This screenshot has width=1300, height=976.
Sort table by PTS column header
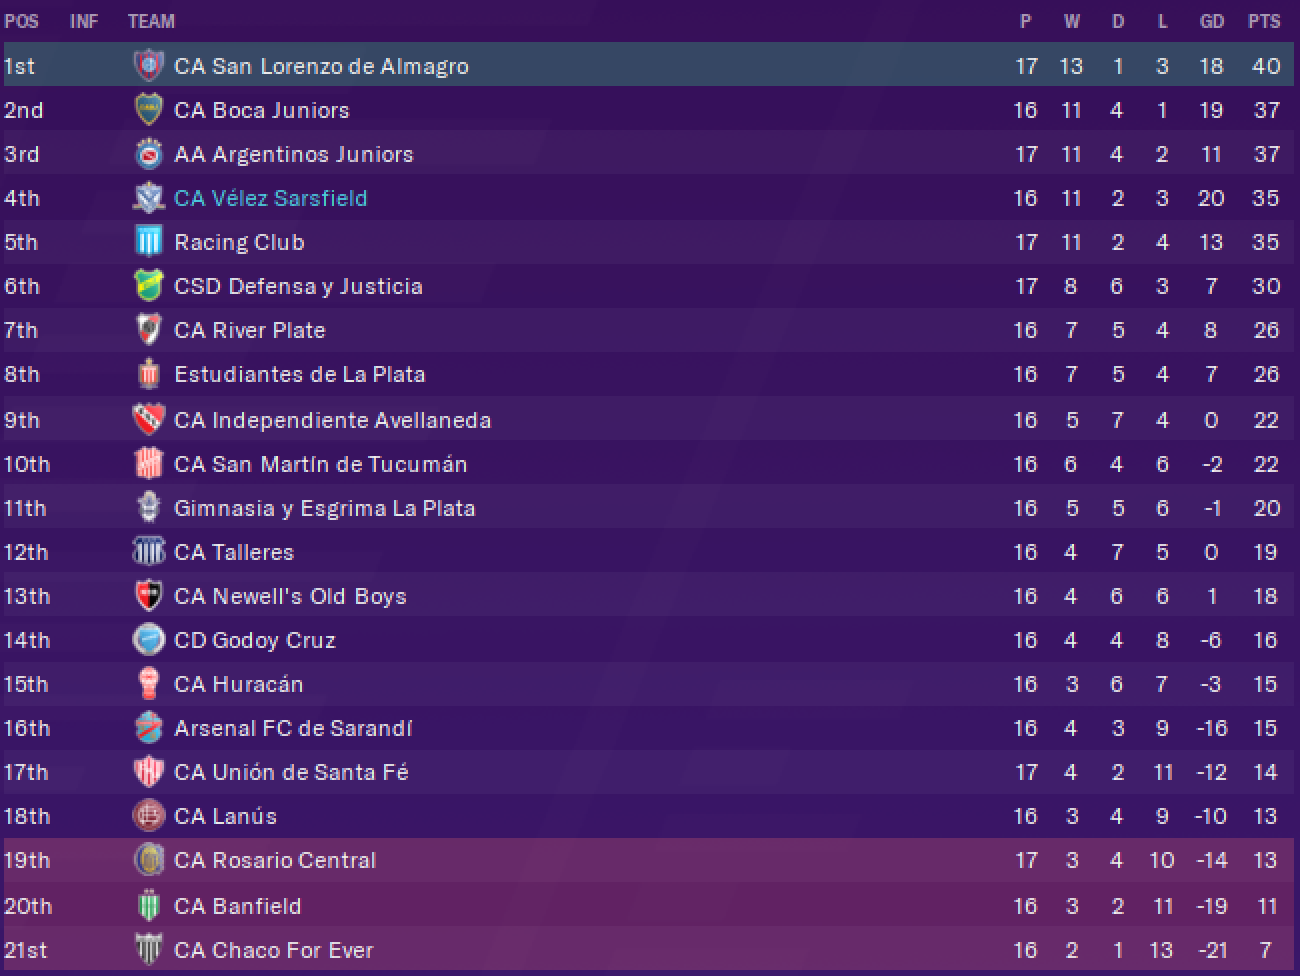1264,21
